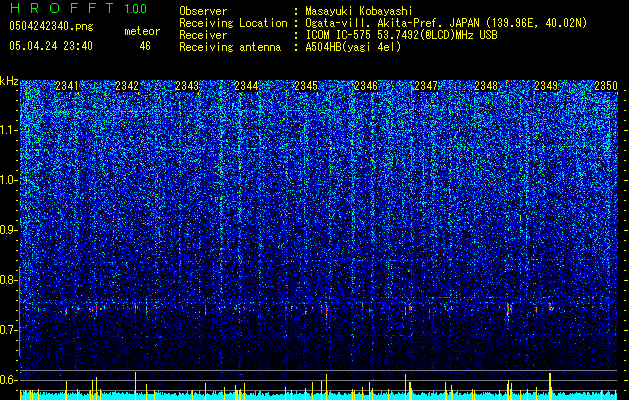Click time marker 2343 on spectrogram
This screenshot has width=629, height=400.
[187, 86]
